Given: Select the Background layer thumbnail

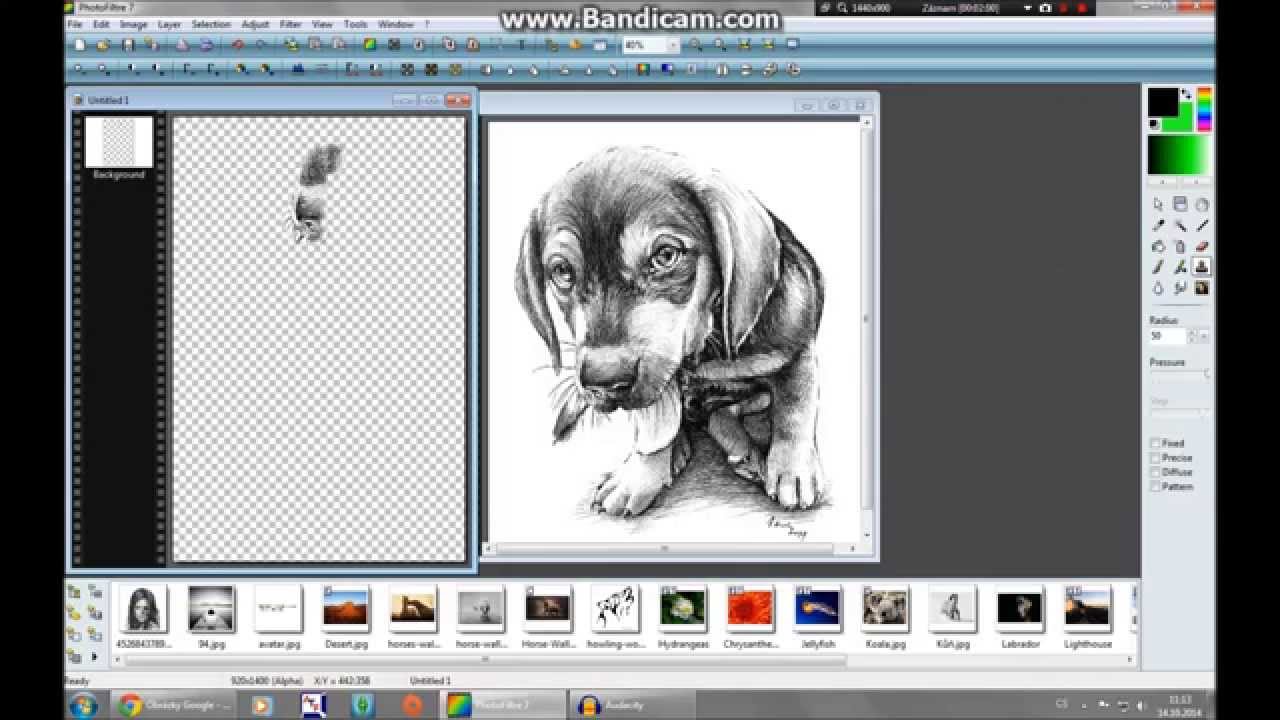Looking at the screenshot, I should click(119, 142).
